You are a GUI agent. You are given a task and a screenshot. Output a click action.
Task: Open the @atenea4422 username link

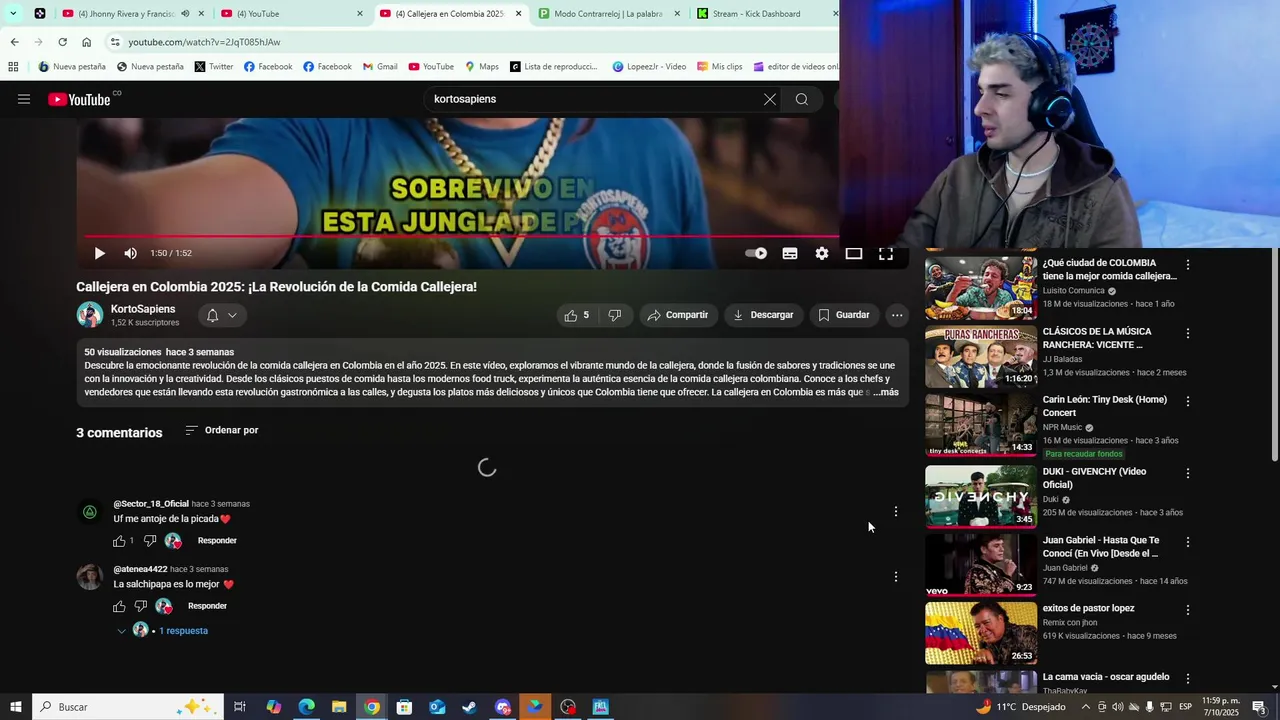pyautogui.click(x=140, y=569)
